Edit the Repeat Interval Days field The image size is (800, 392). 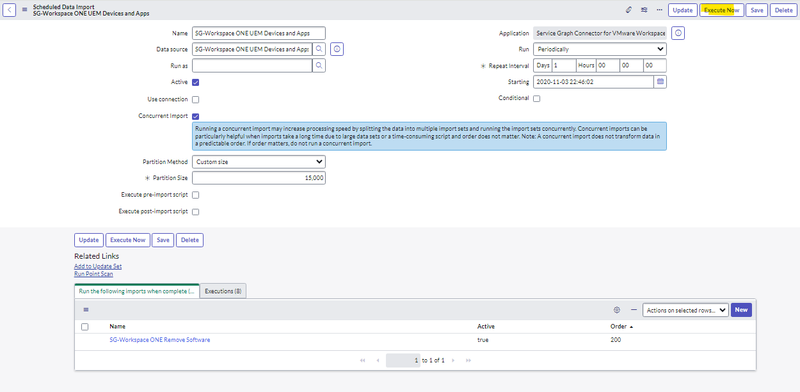(x=564, y=65)
